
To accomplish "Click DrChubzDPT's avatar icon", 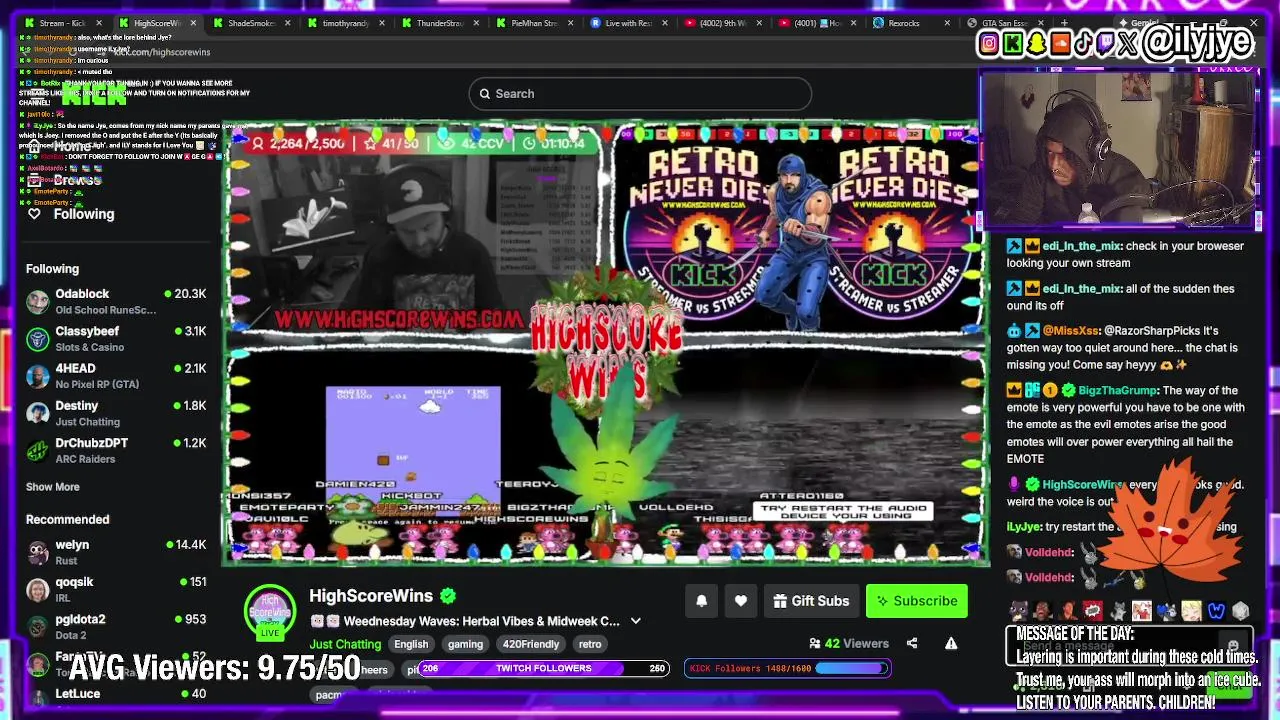I will (38, 450).
